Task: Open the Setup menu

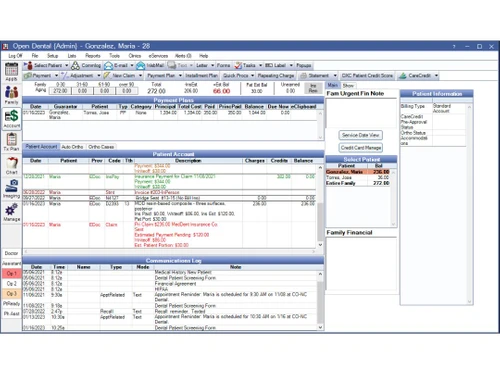Action: pyautogui.click(x=53, y=56)
